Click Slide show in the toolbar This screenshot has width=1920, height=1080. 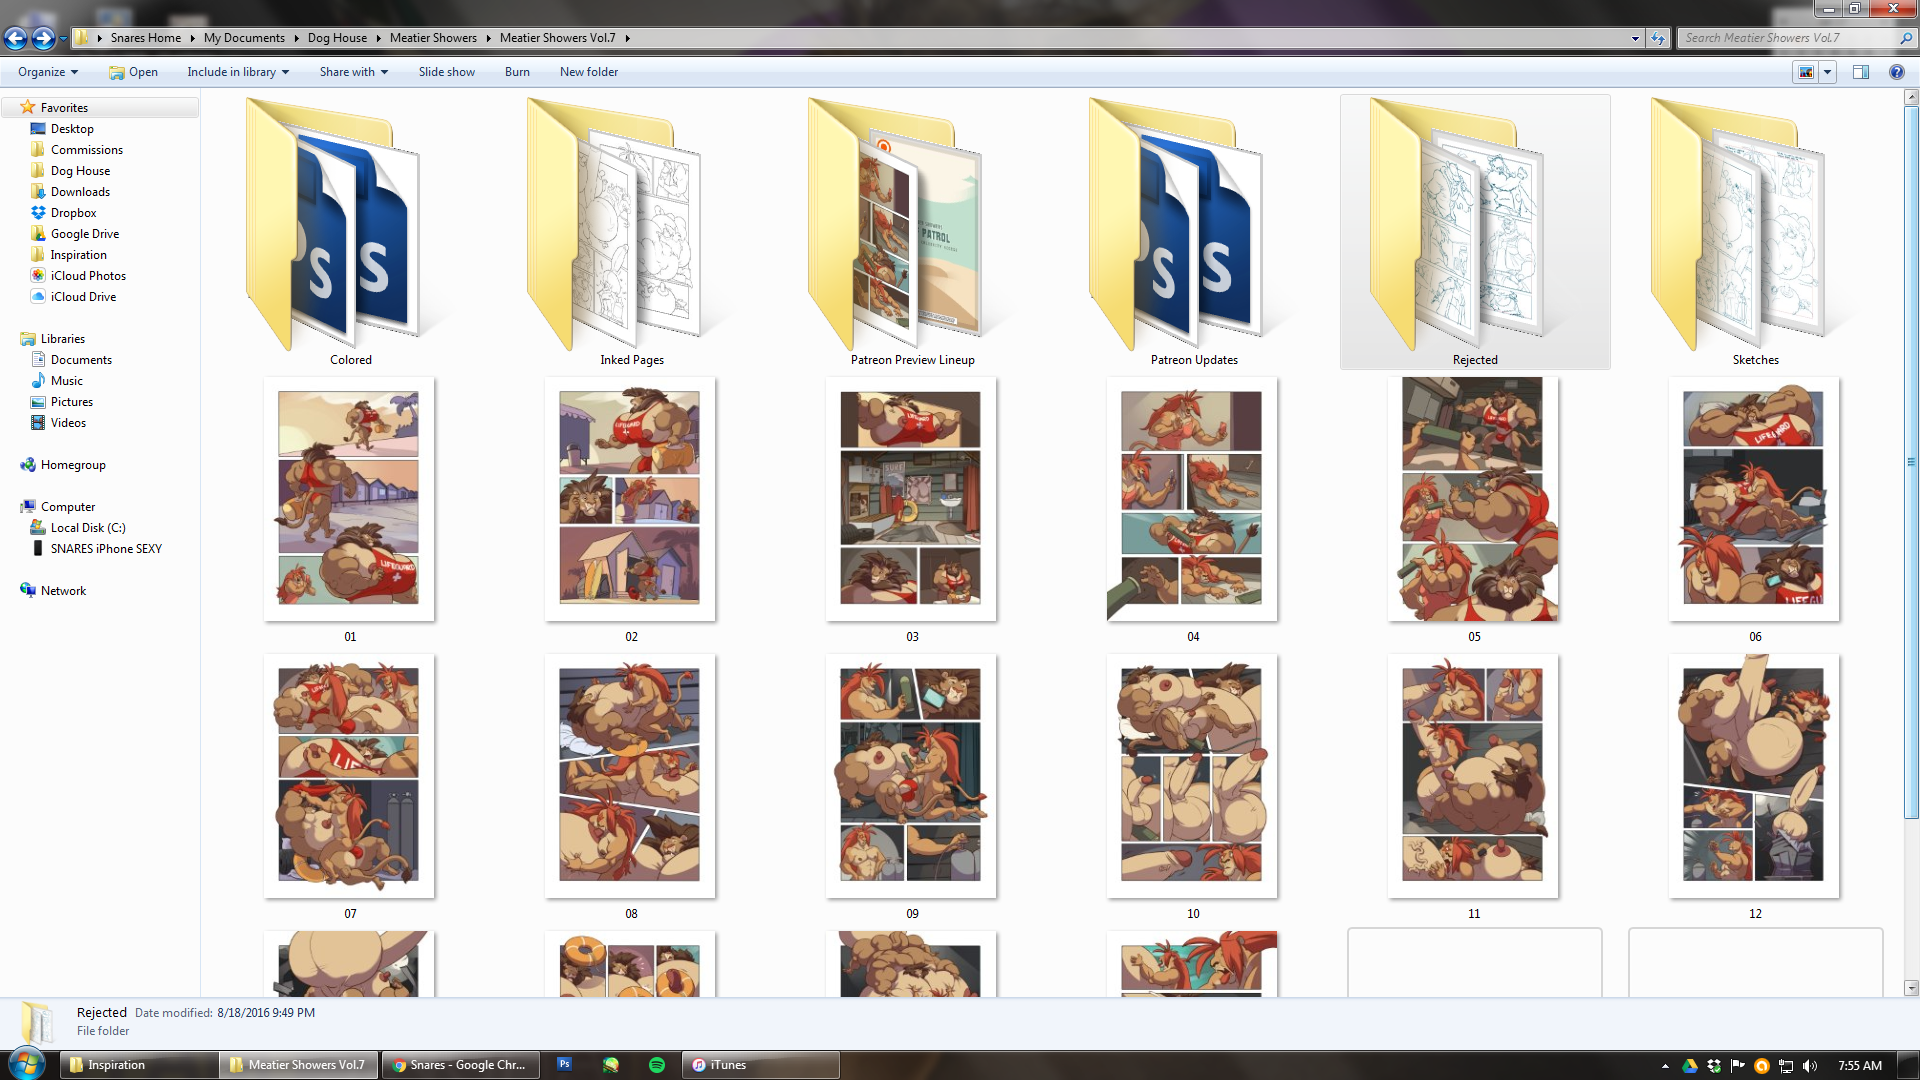coord(446,72)
